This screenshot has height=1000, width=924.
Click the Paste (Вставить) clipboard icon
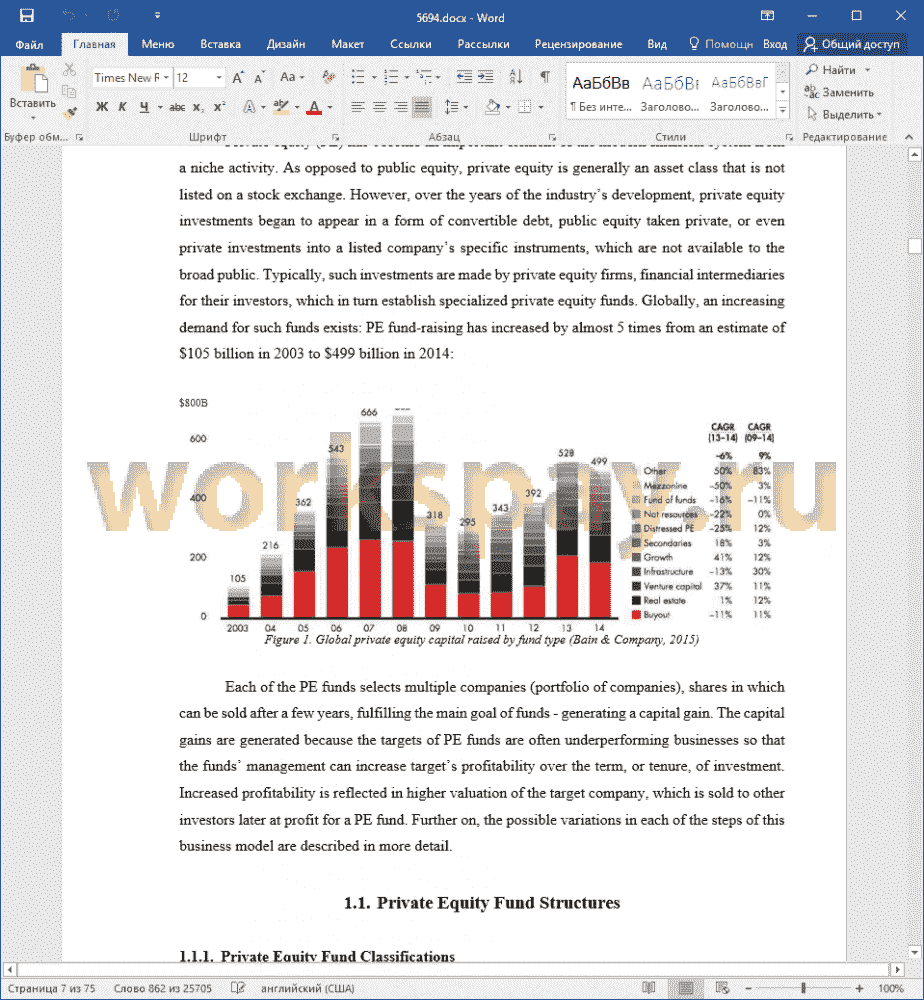tap(33, 80)
